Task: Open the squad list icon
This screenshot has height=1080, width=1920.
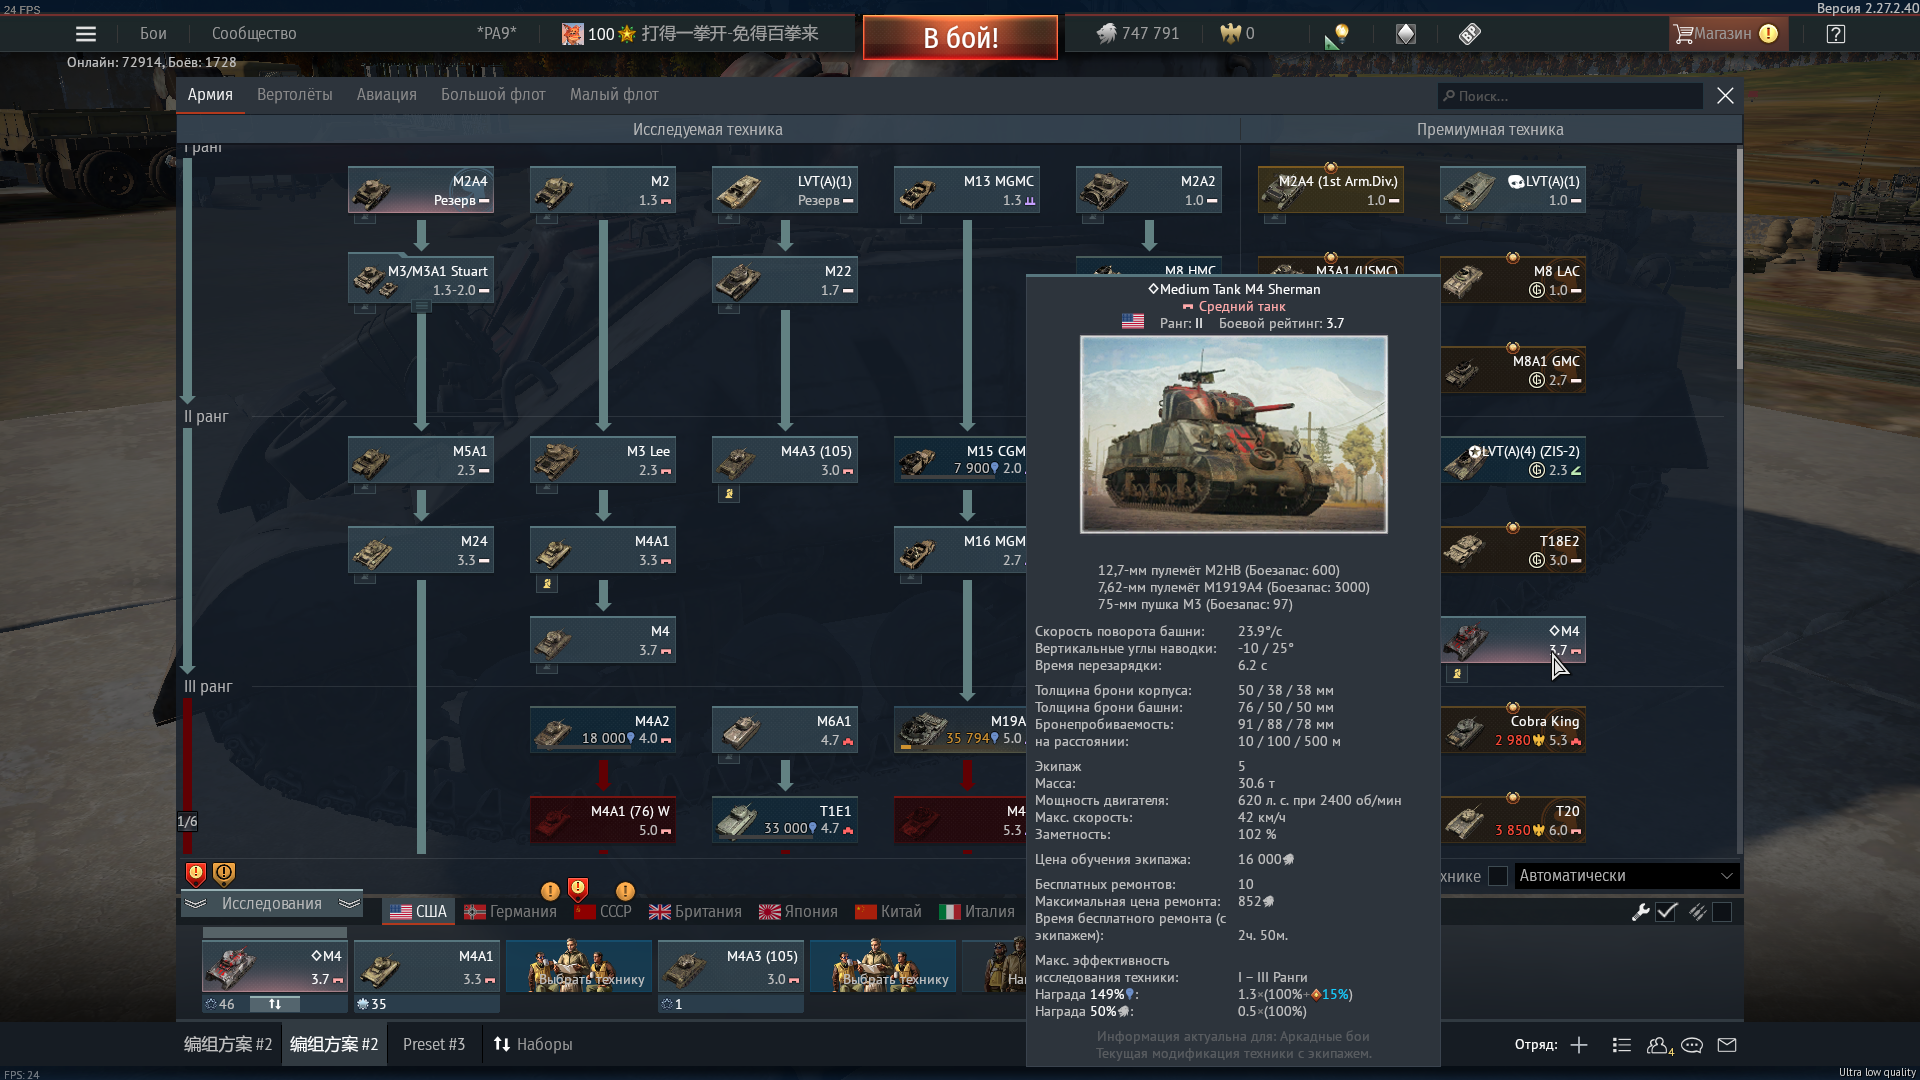Action: (1622, 1045)
